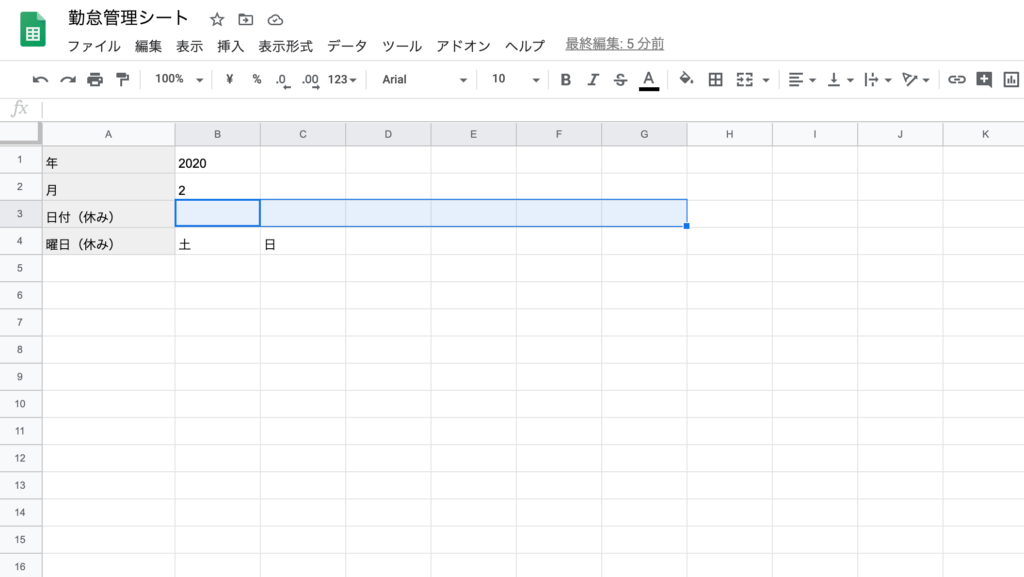Toggle bold formatting

[566, 80]
